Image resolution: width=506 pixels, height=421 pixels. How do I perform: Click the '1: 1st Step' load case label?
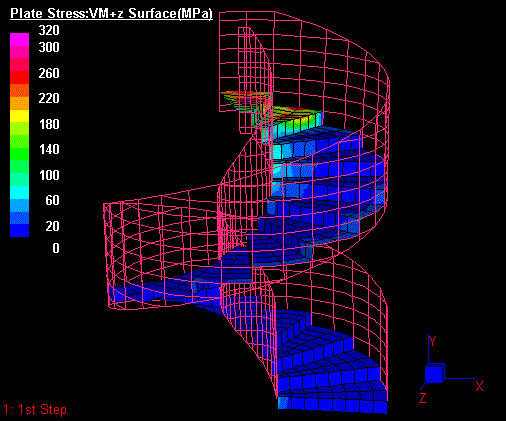(x=35, y=409)
